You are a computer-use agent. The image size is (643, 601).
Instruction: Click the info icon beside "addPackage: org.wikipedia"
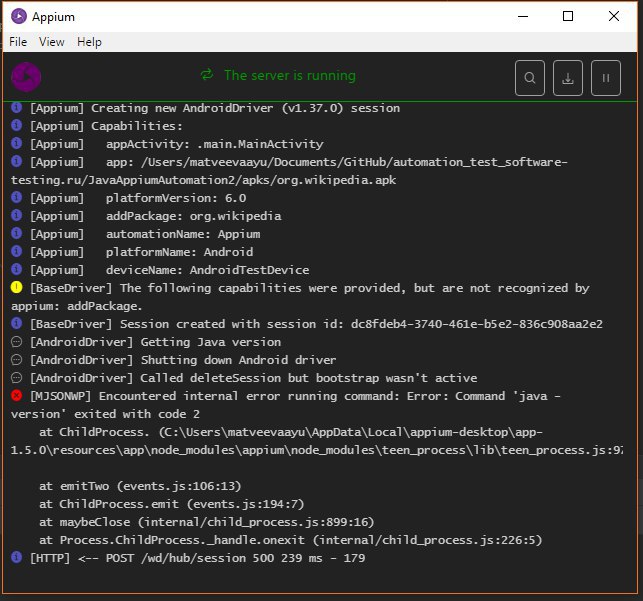tap(16, 215)
